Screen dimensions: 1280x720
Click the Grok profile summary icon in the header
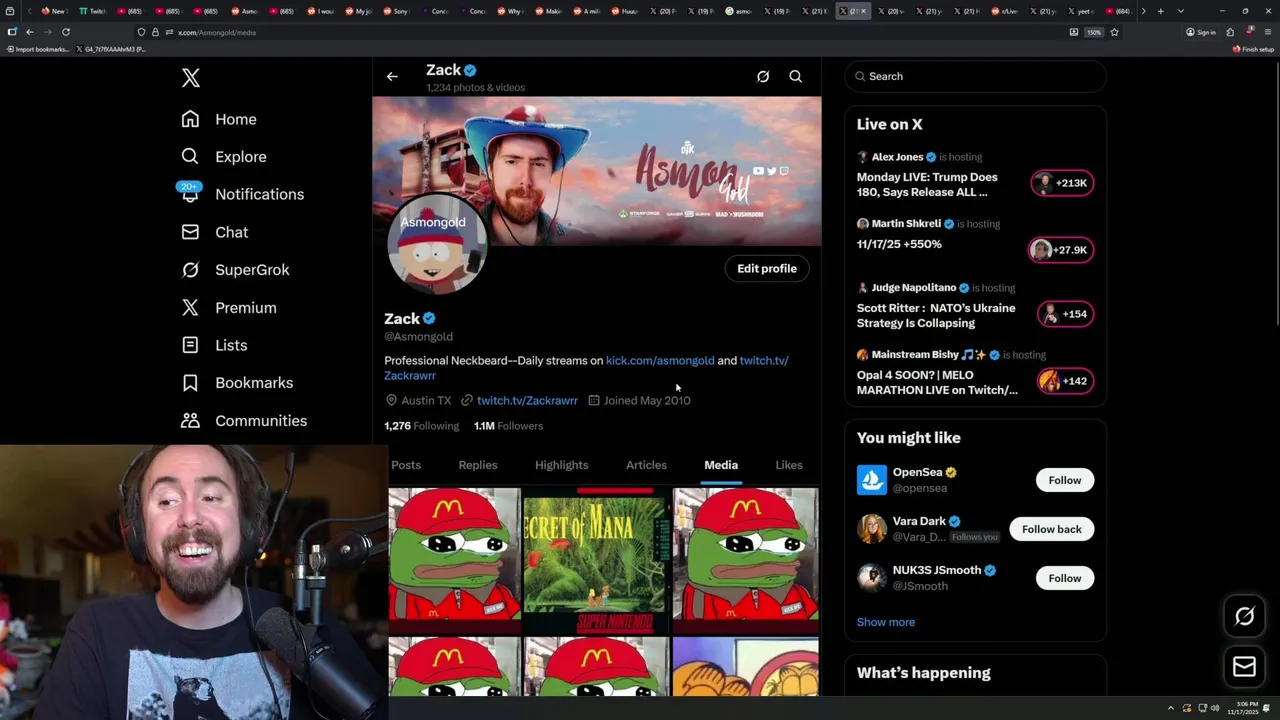(x=763, y=76)
